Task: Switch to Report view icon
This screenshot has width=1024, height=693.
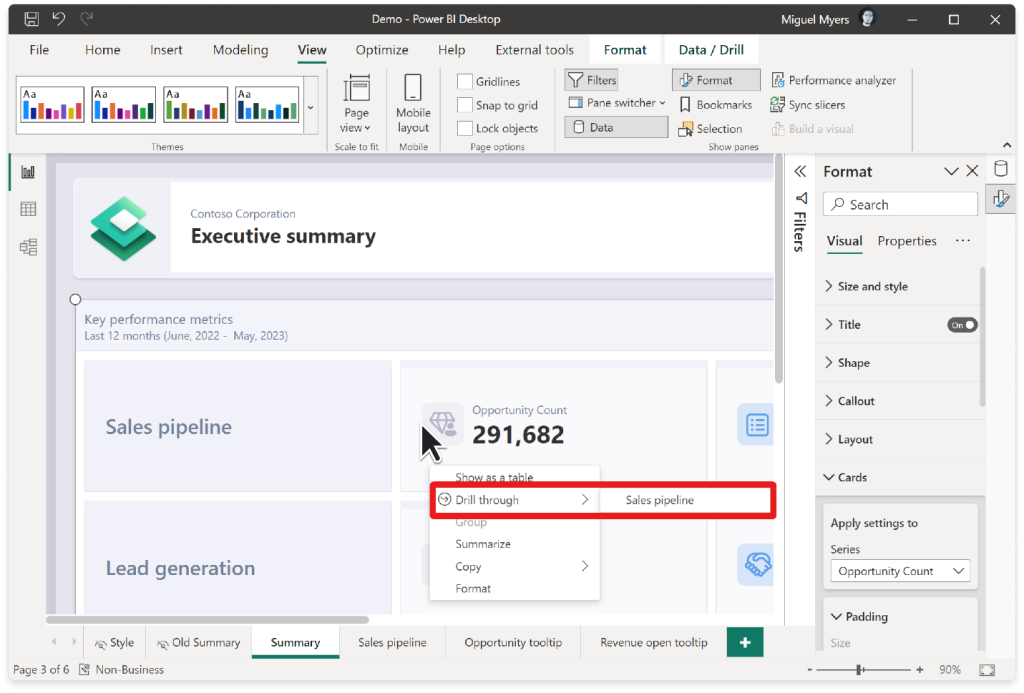Action: [x=28, y=172]
